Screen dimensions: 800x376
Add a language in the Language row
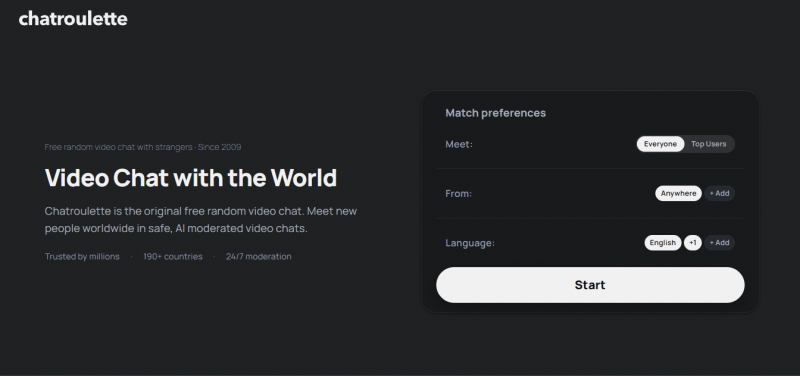pos(719,243)
